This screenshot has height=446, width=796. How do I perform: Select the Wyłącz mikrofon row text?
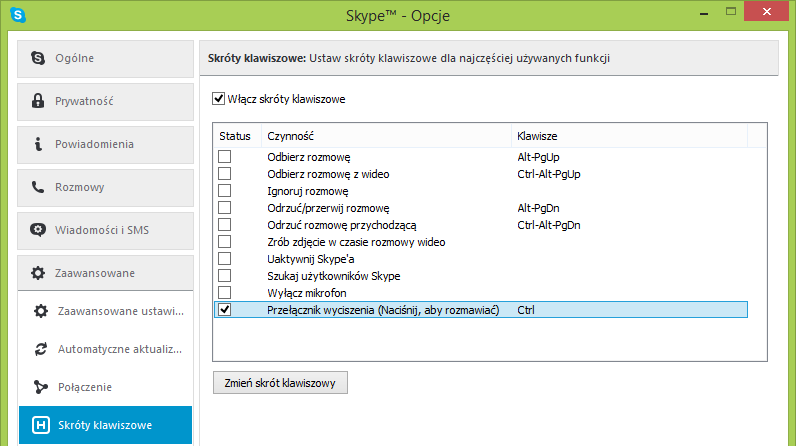[x=307, y=293]
